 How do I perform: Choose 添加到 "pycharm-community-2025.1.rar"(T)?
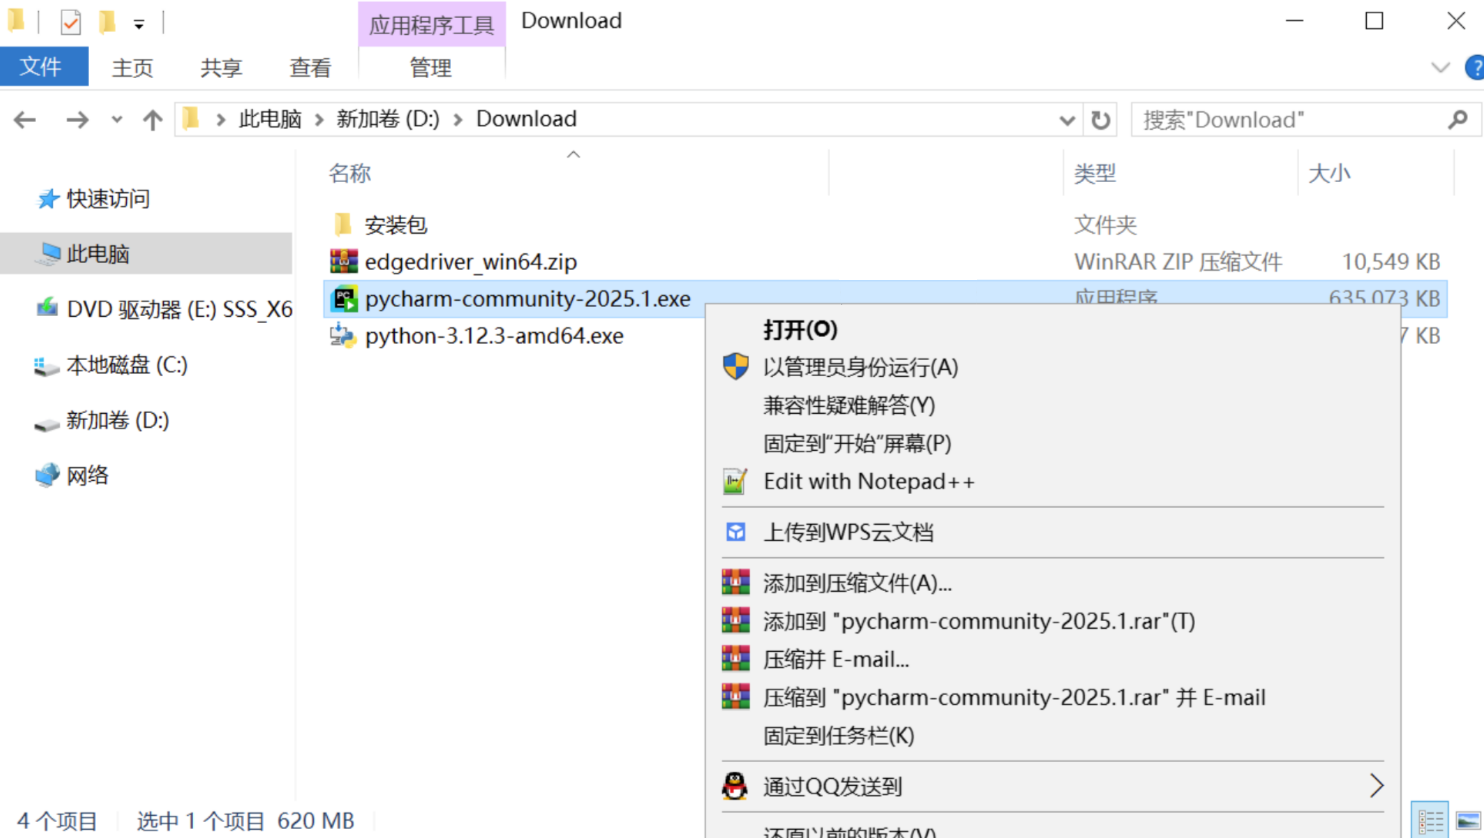979,621
